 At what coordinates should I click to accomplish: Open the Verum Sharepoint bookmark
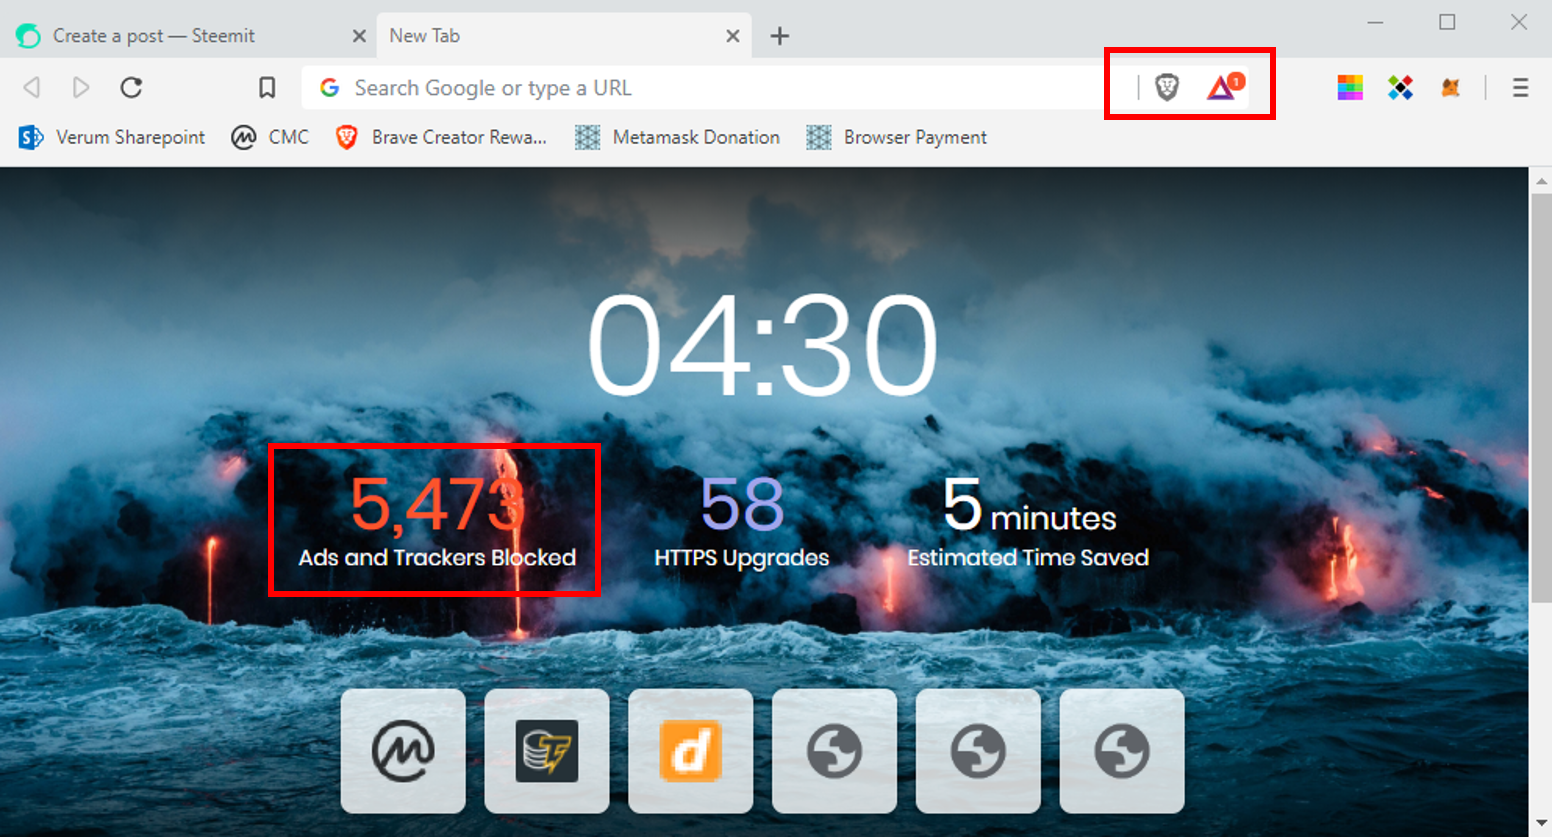(112, 137)
